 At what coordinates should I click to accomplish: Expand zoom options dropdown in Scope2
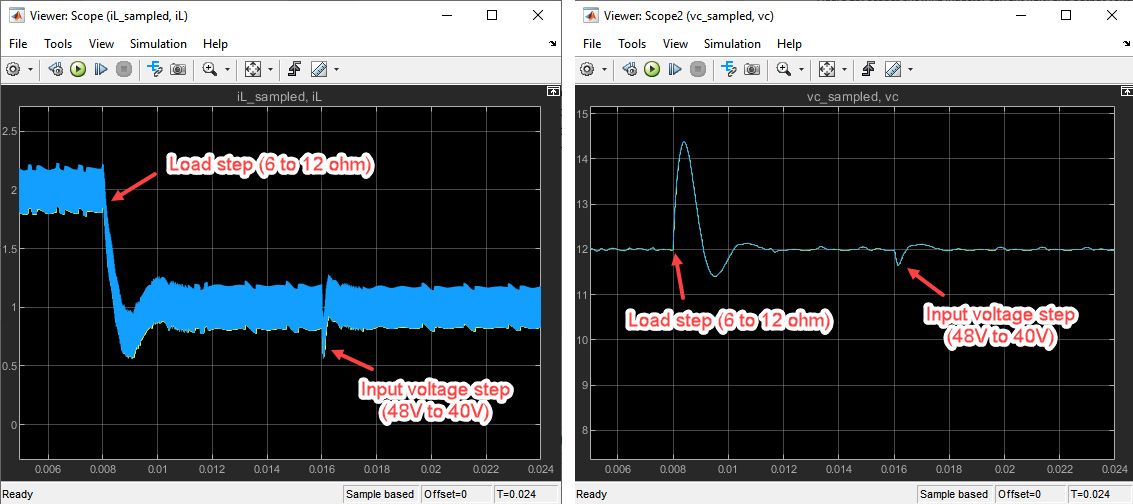tap(801, 70)
